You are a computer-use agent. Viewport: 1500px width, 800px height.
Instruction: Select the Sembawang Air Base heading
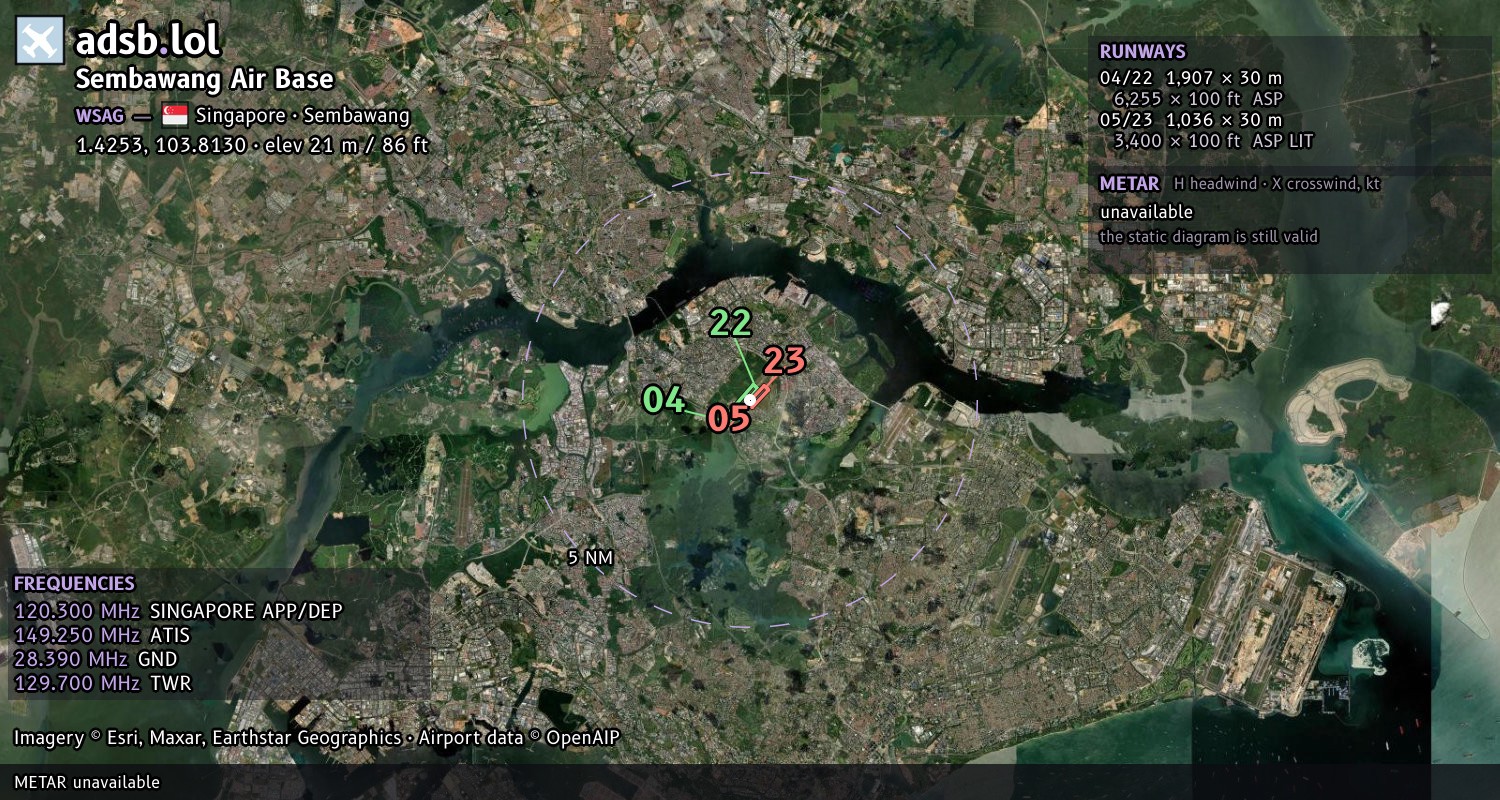205,79
